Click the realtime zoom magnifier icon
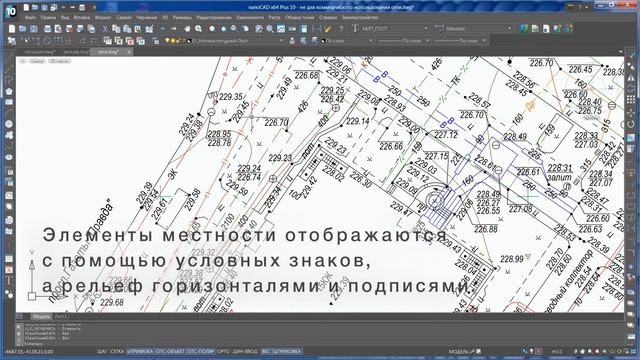This screenshot has width=640, height=360. click(198, 29)
